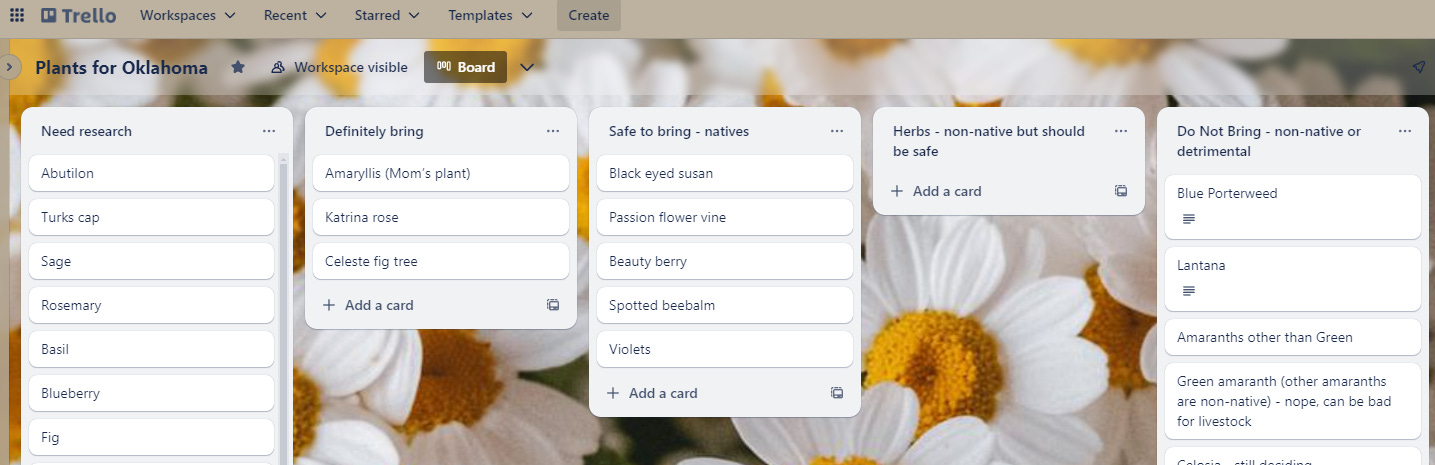Viewport: 1435px width, 465px height.
Task: Add a card to Herbs list
Action: pyautogui.click(x=992, y=191)
